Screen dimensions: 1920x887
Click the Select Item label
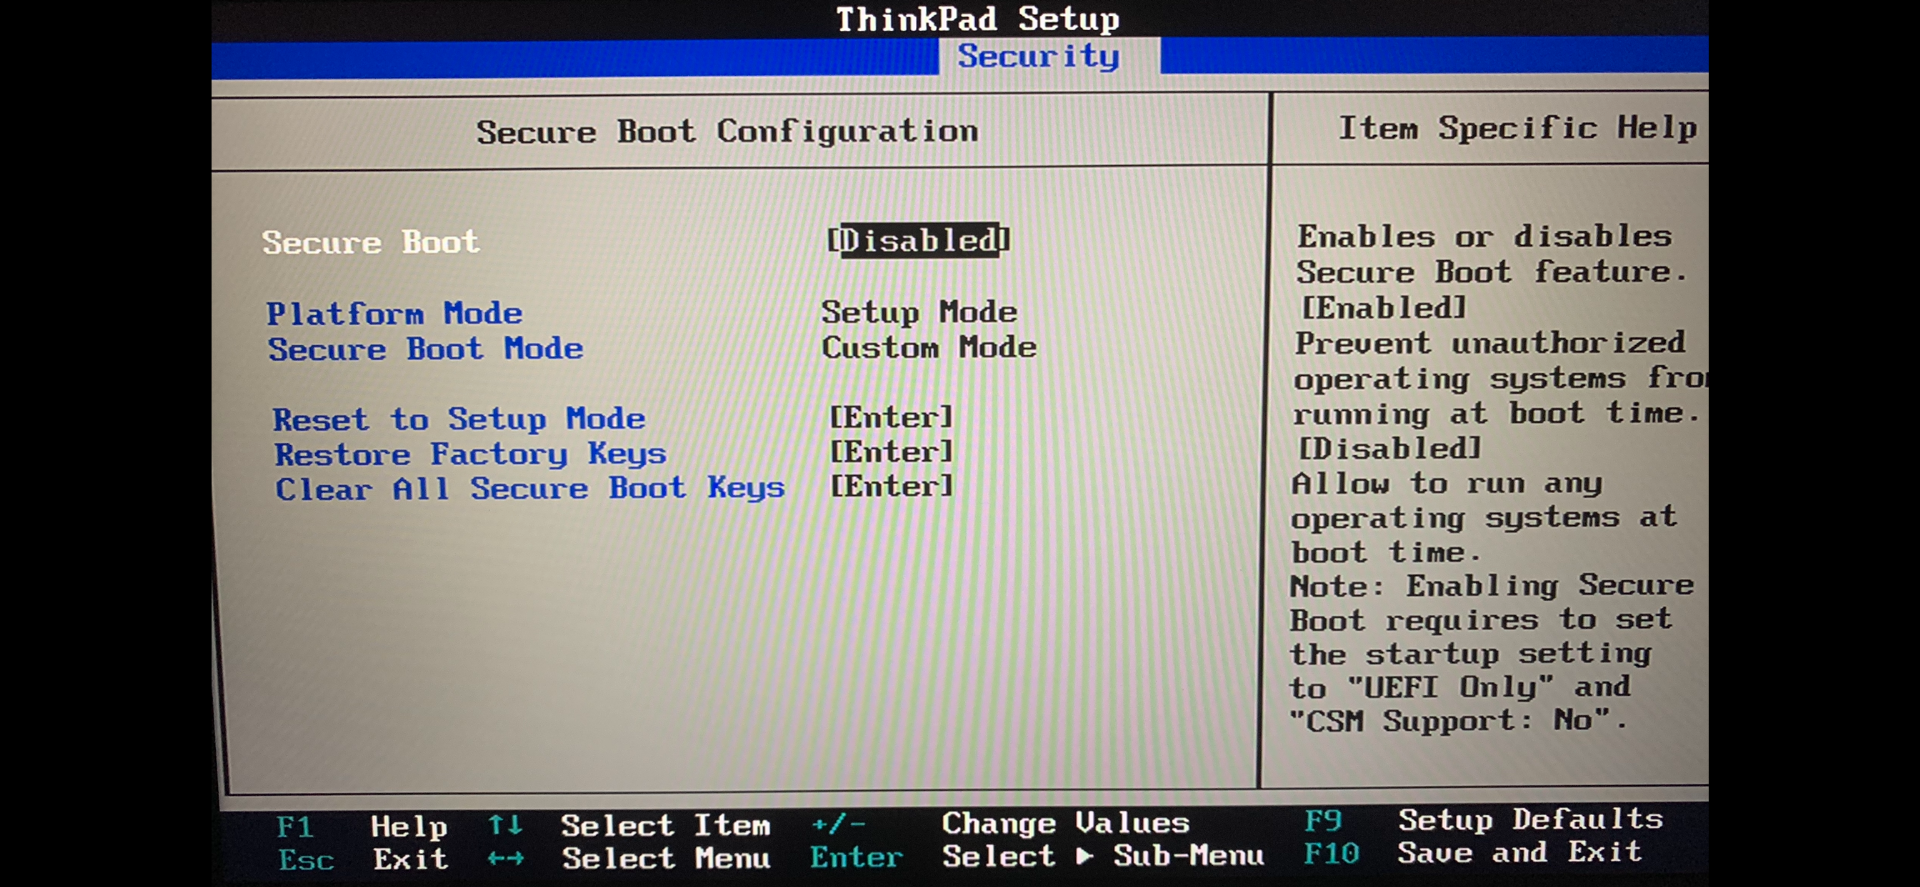pos(665,825)
